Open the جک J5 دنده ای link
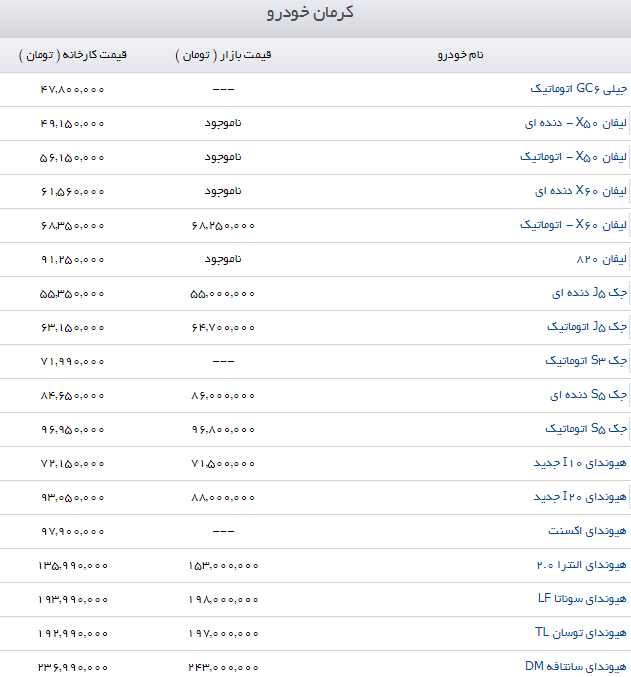The width and height of the screenshot is (631, 677). [x=590, y=293]
